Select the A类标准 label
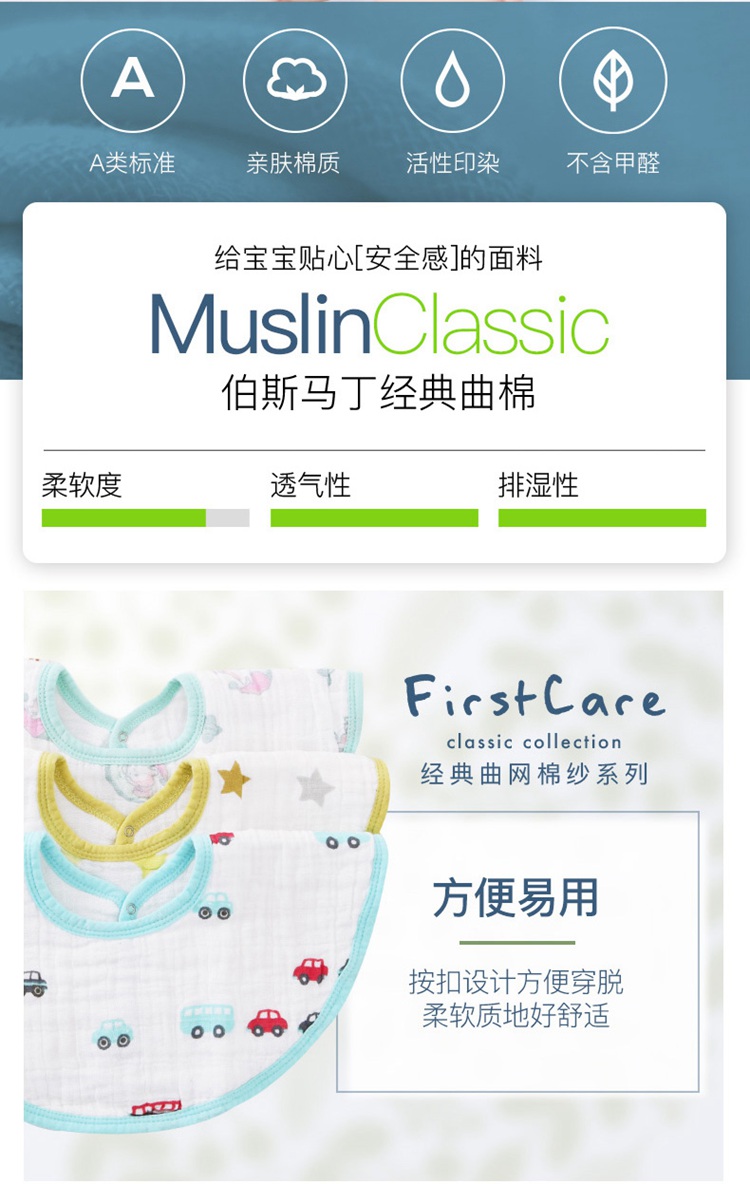 [x=132, y=163]
